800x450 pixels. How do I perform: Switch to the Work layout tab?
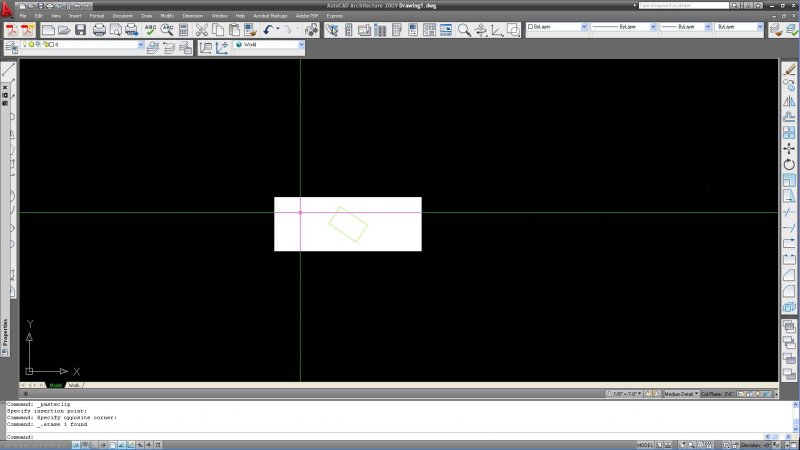tap(74, 385)
